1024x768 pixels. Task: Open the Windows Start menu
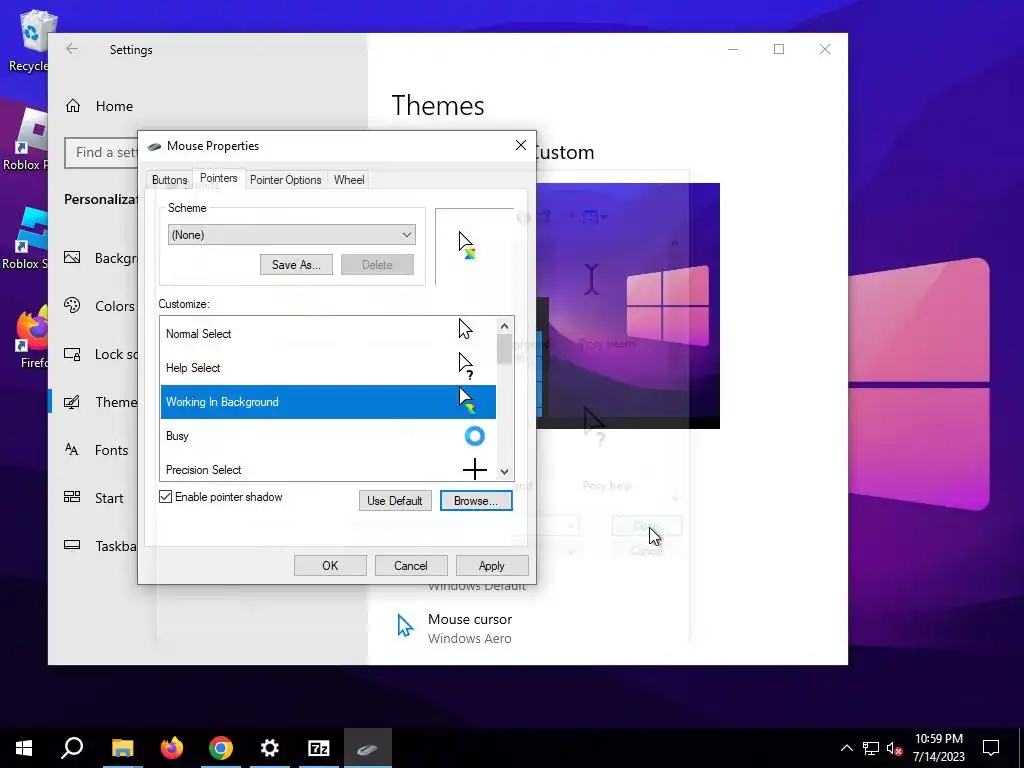click(x=24, y=748)
